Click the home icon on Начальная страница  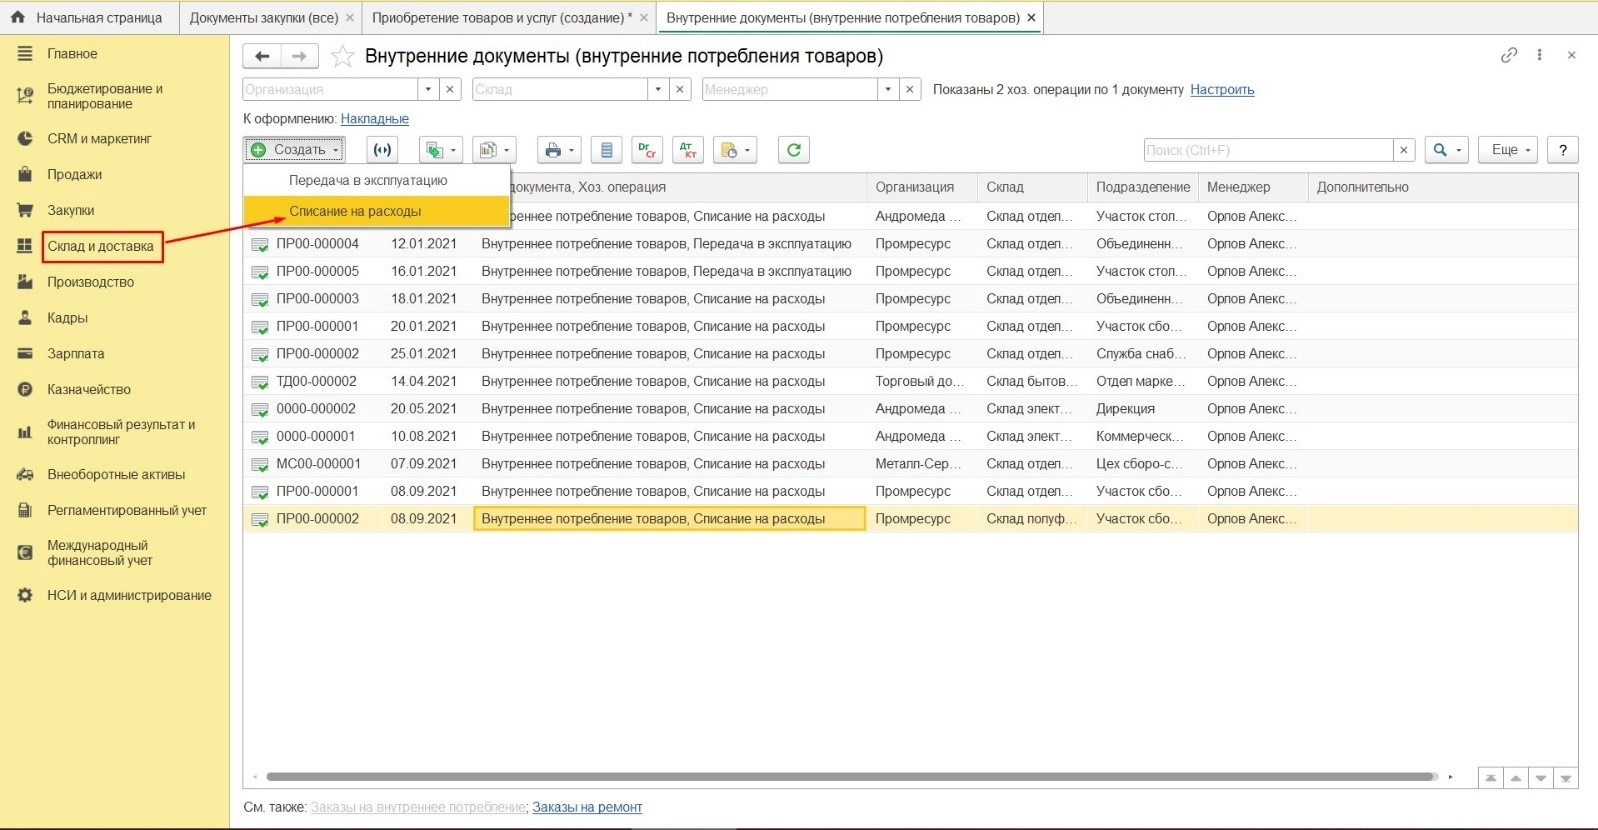[18, 17]
